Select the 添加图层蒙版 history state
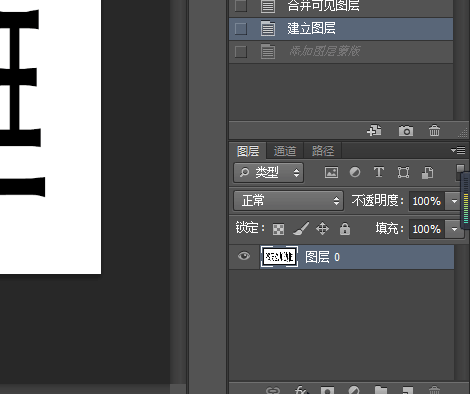The height and width of the screenshot is (394, 470). click(341, 52)
